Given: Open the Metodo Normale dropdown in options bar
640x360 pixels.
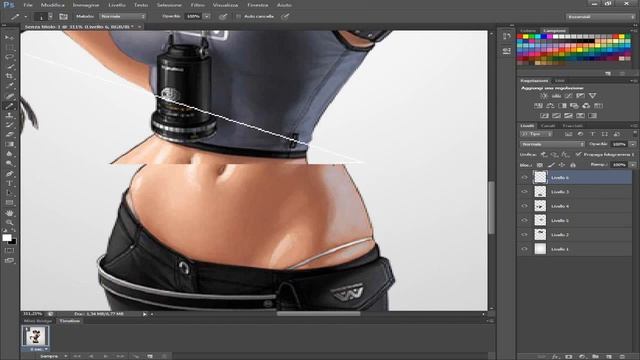Looking at the screenshot, I should (x=122, y=17).
